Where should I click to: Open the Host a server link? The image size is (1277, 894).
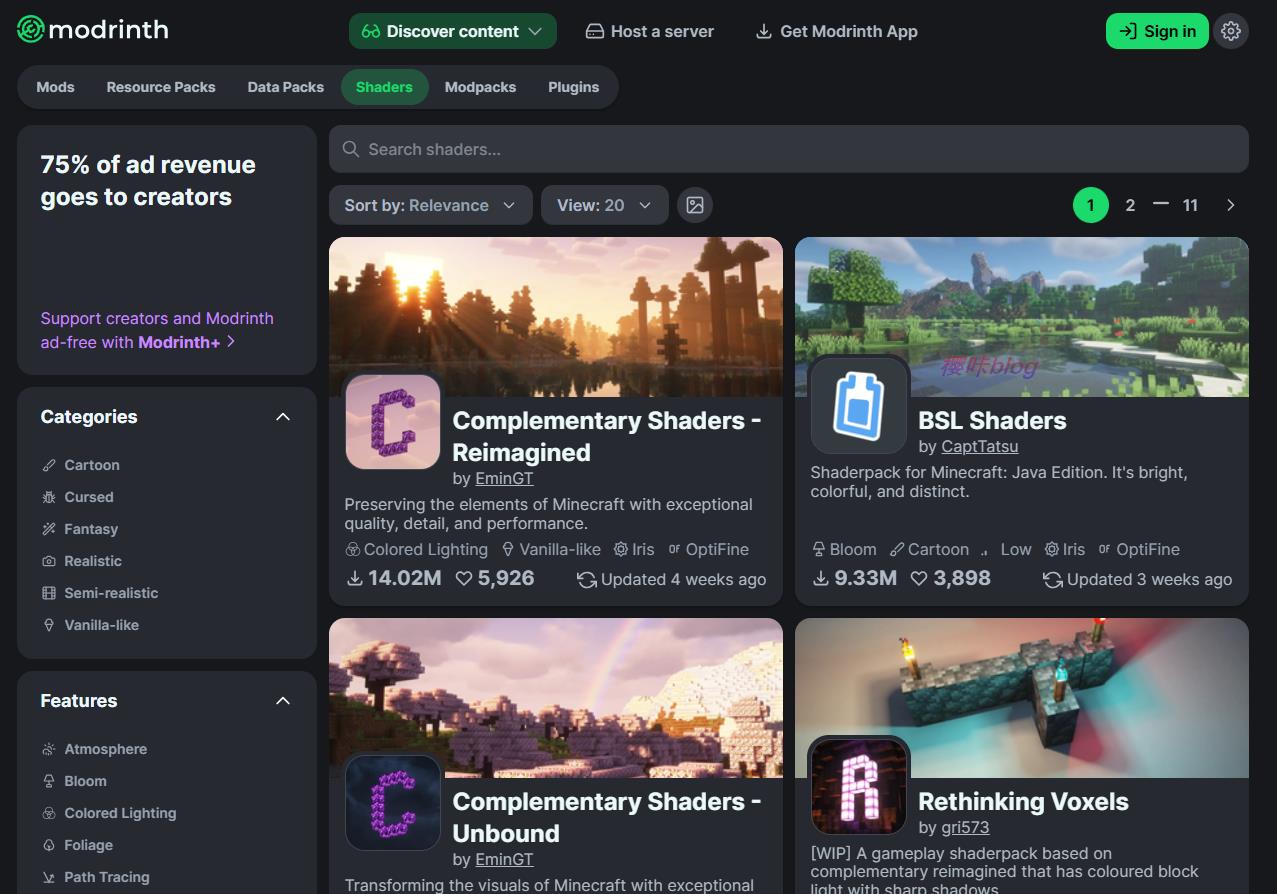650,31
